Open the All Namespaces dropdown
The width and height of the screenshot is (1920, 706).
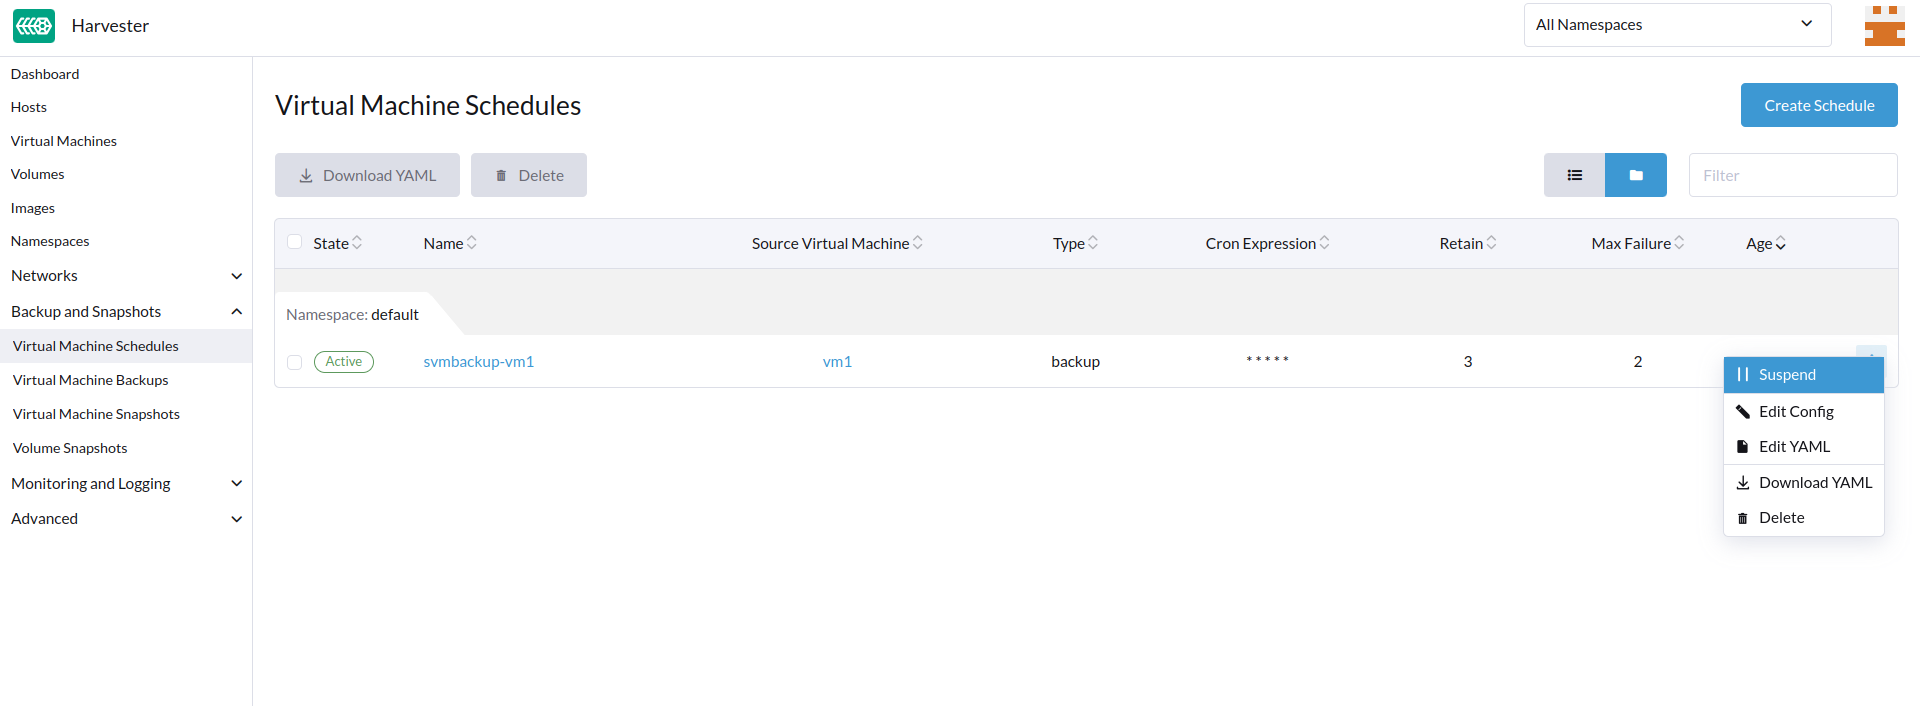[1676, 25]
